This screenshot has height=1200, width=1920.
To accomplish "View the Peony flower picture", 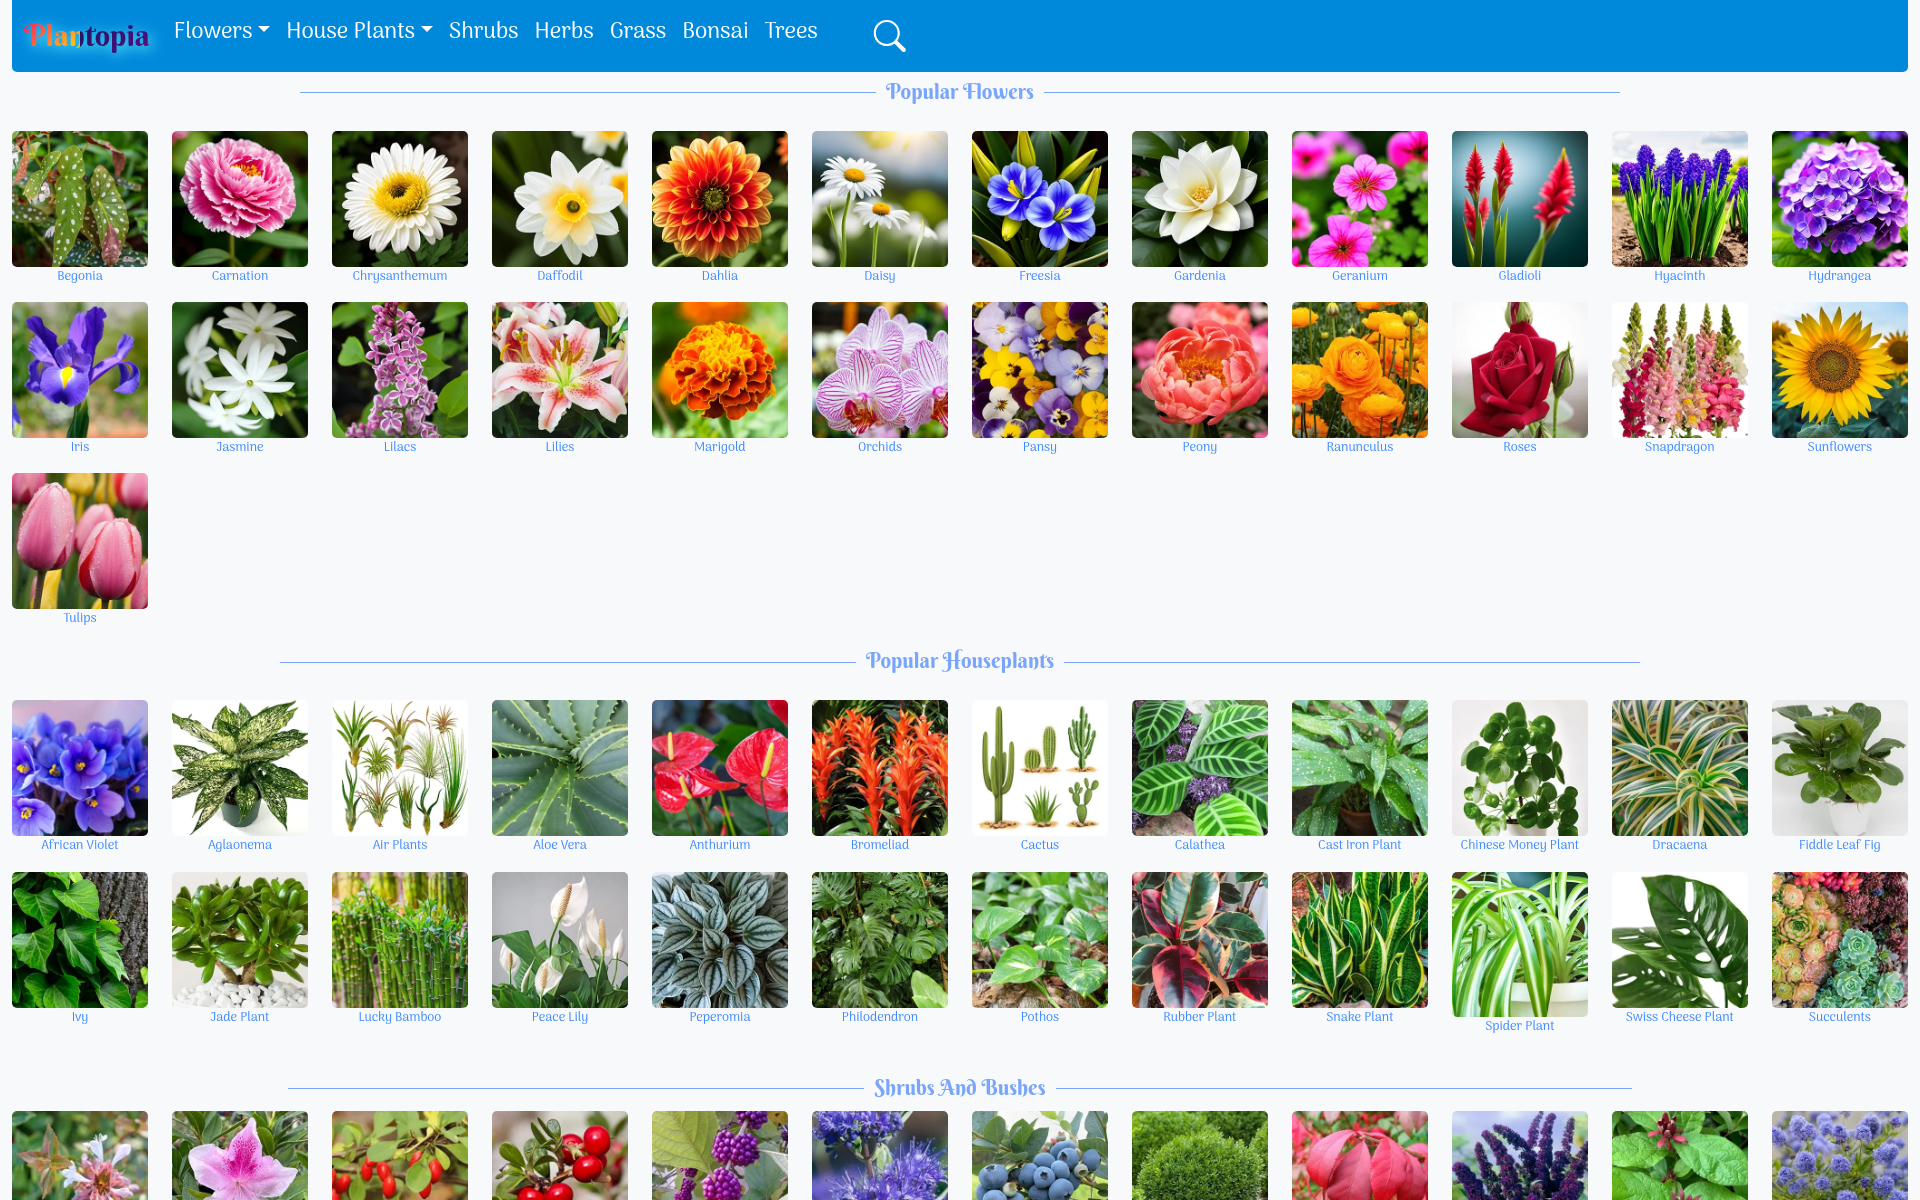I will pyautogui.click(x=1200, y=370).
